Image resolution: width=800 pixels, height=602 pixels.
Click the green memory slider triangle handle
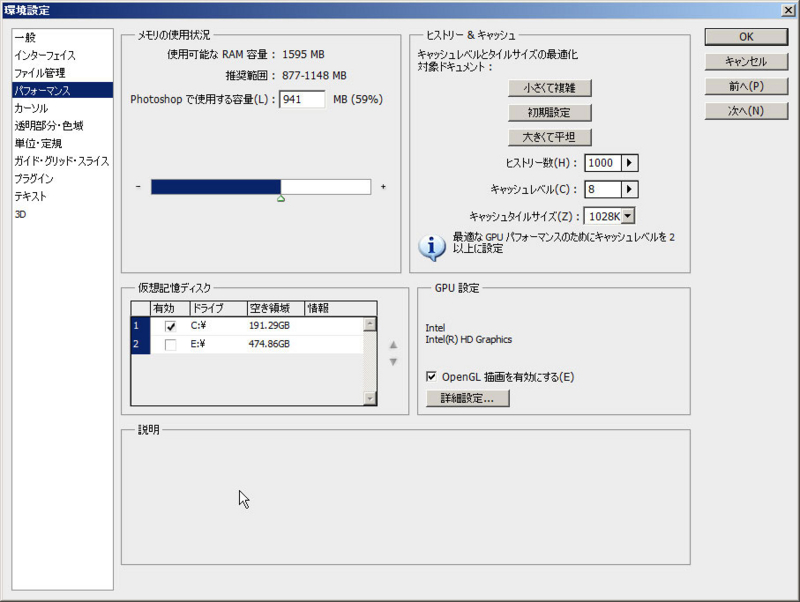point(281,198)
